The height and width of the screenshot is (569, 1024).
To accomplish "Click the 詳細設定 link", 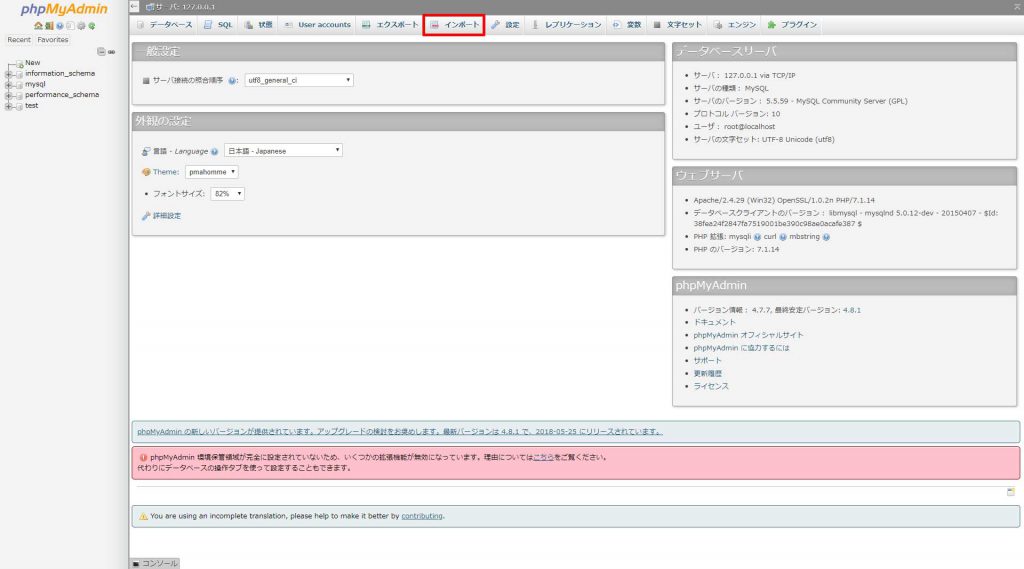I will [x=167, y=216].
